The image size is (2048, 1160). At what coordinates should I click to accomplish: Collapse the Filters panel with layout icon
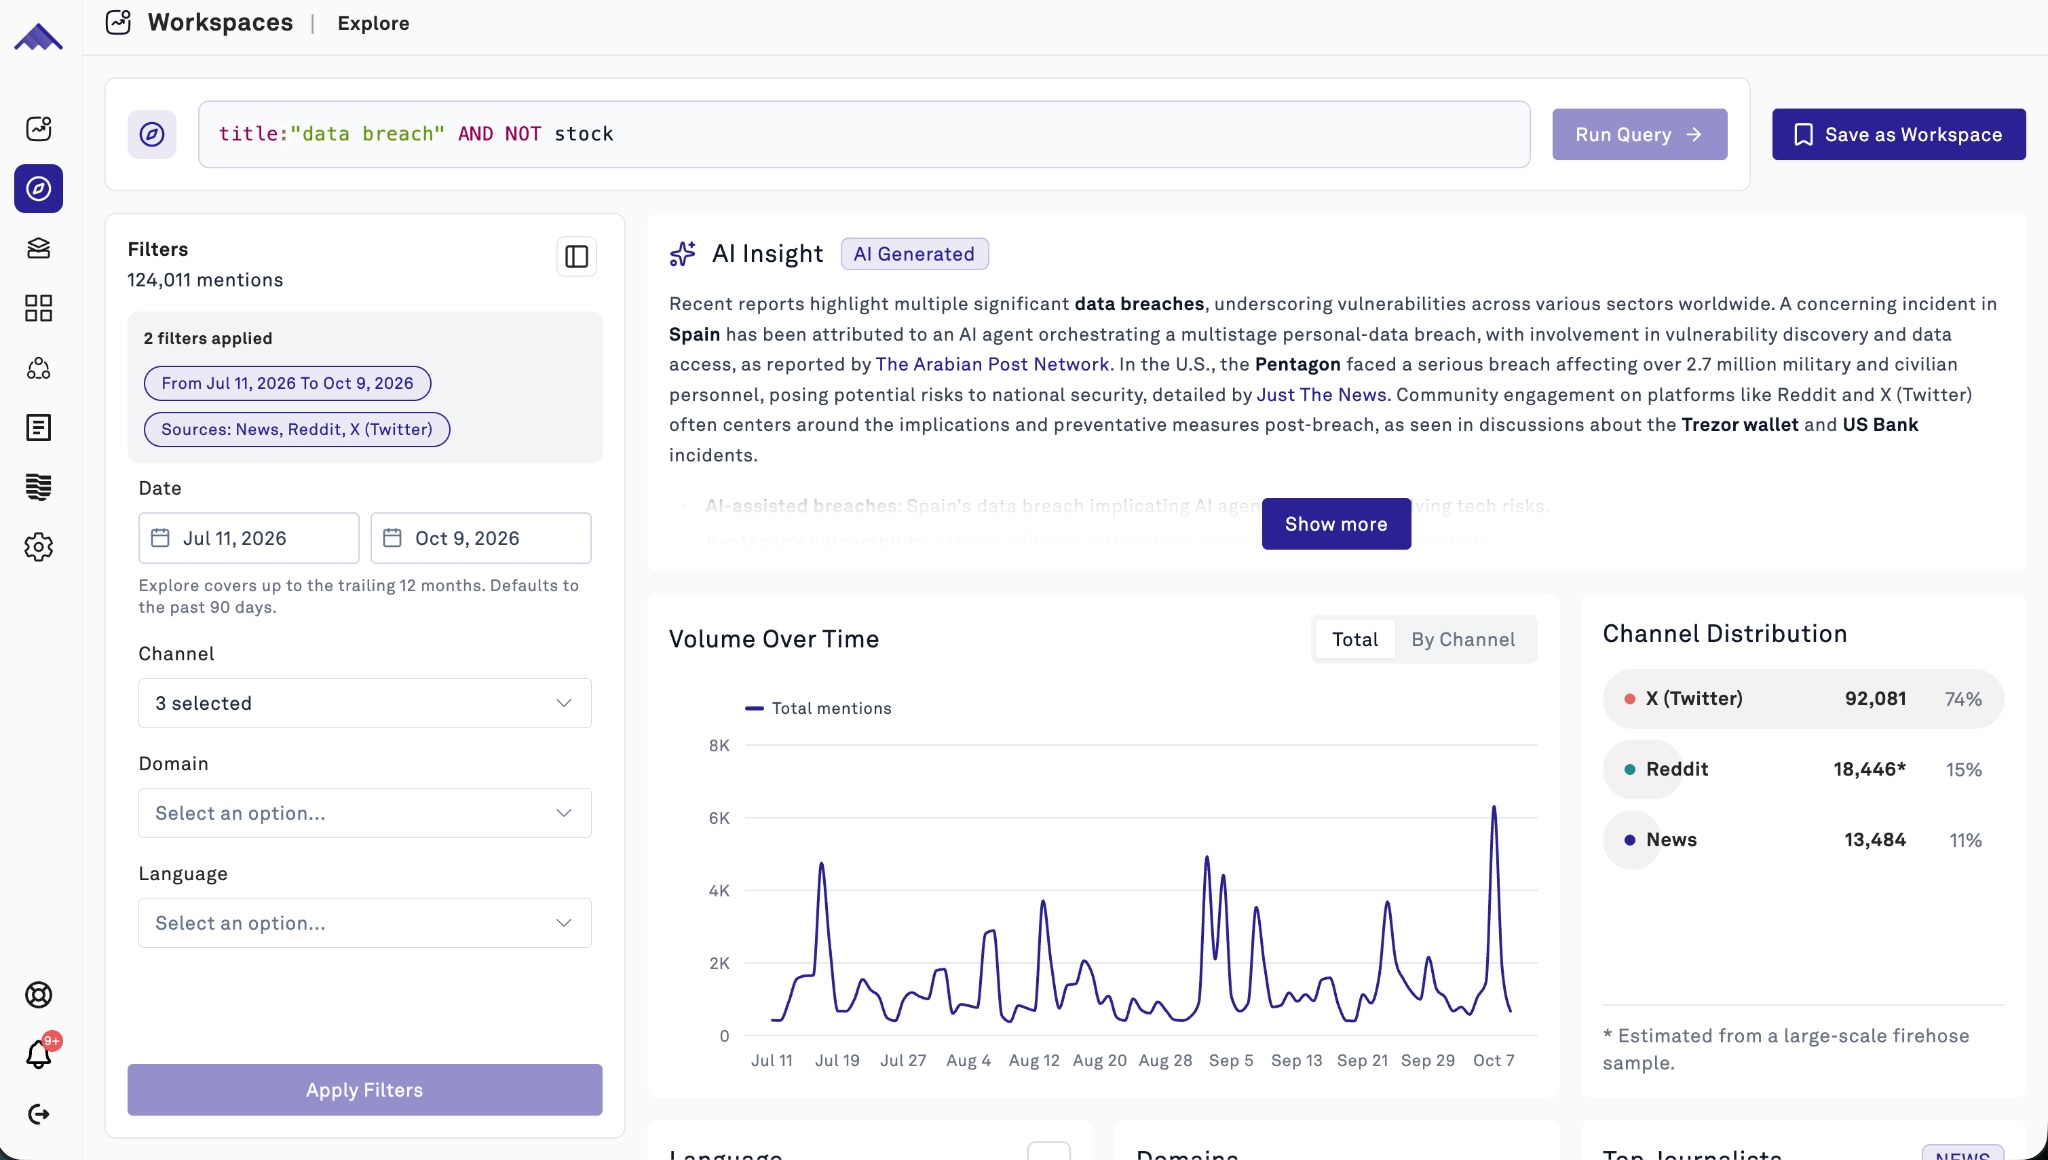pyautogui.click(x=577, y=257)
